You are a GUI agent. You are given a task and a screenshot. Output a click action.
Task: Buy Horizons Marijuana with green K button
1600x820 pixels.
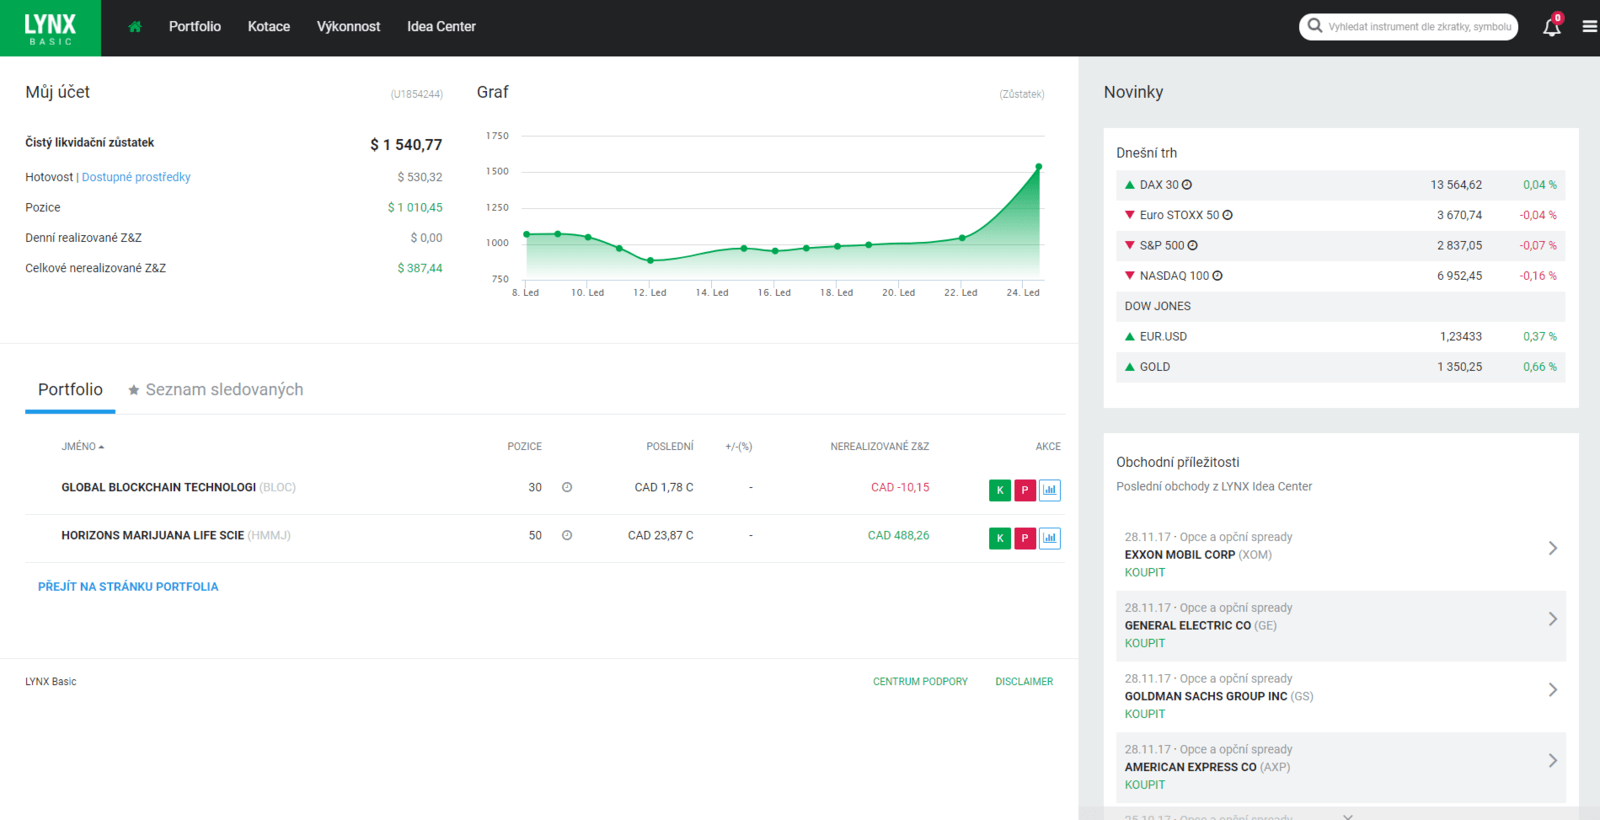1000,538
